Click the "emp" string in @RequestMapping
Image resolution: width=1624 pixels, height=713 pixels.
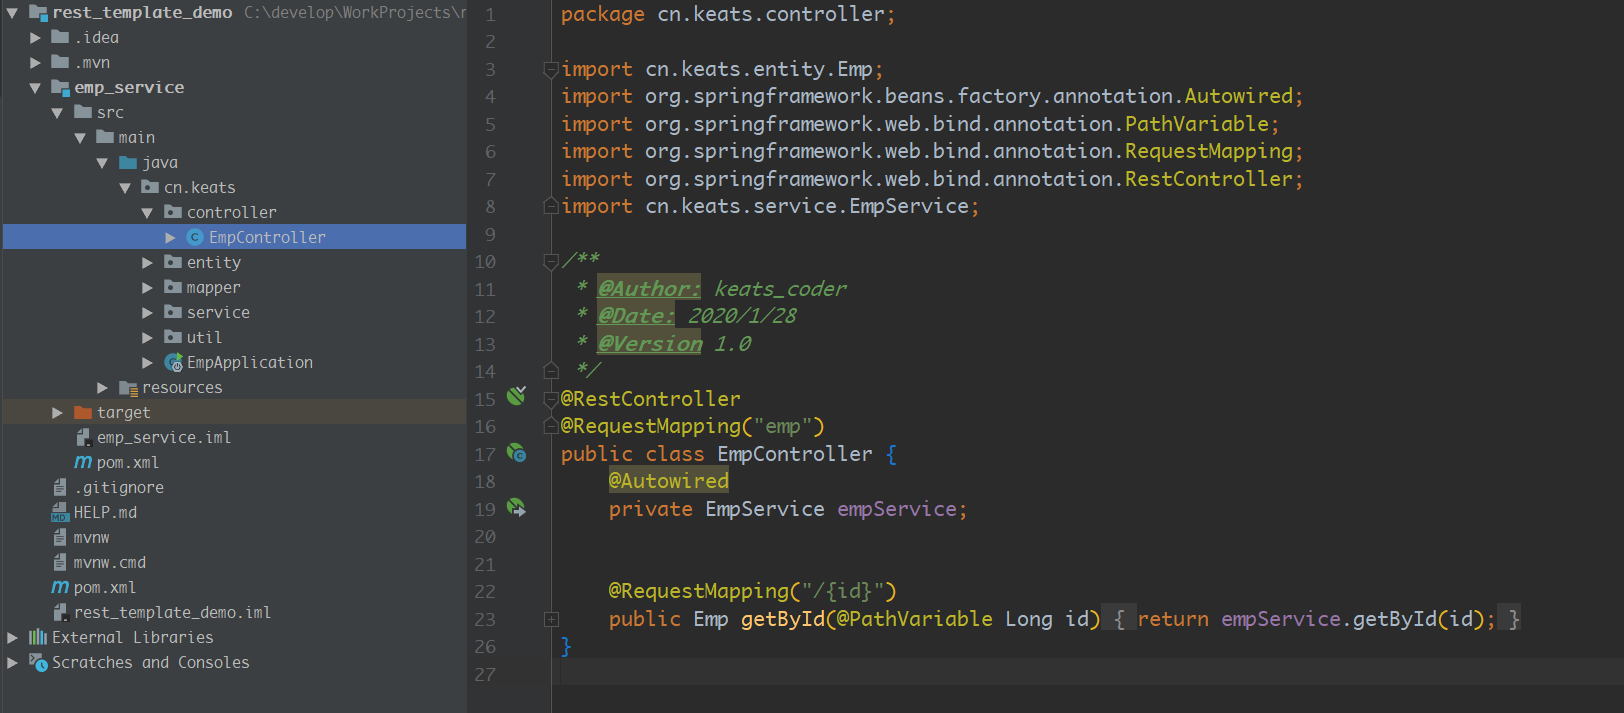(783, 426)
